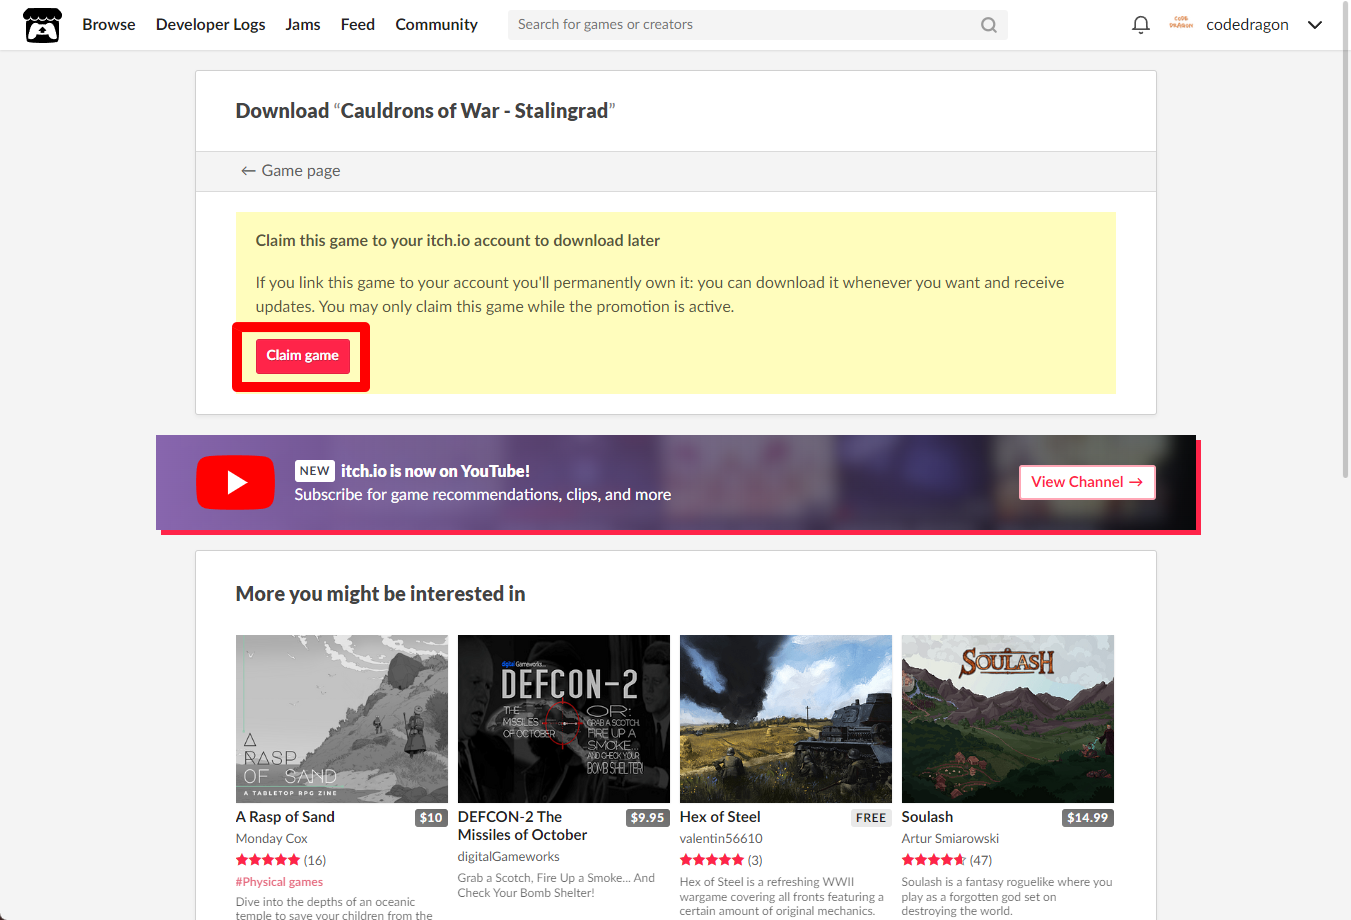Click the $10 price tag
Screen dimensions: 1351x920
[x=431, y=818]
